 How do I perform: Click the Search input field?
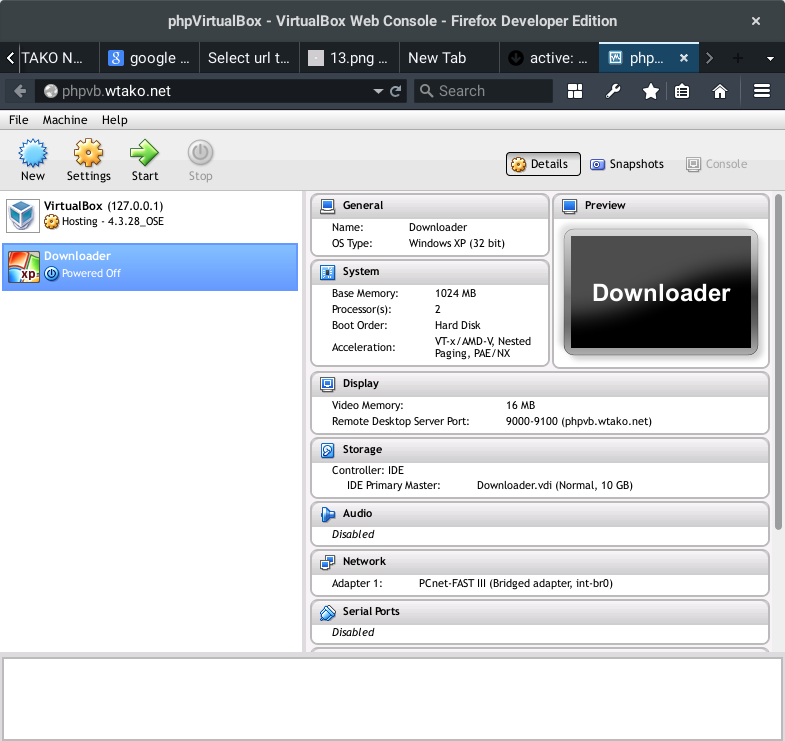(483, 91)
